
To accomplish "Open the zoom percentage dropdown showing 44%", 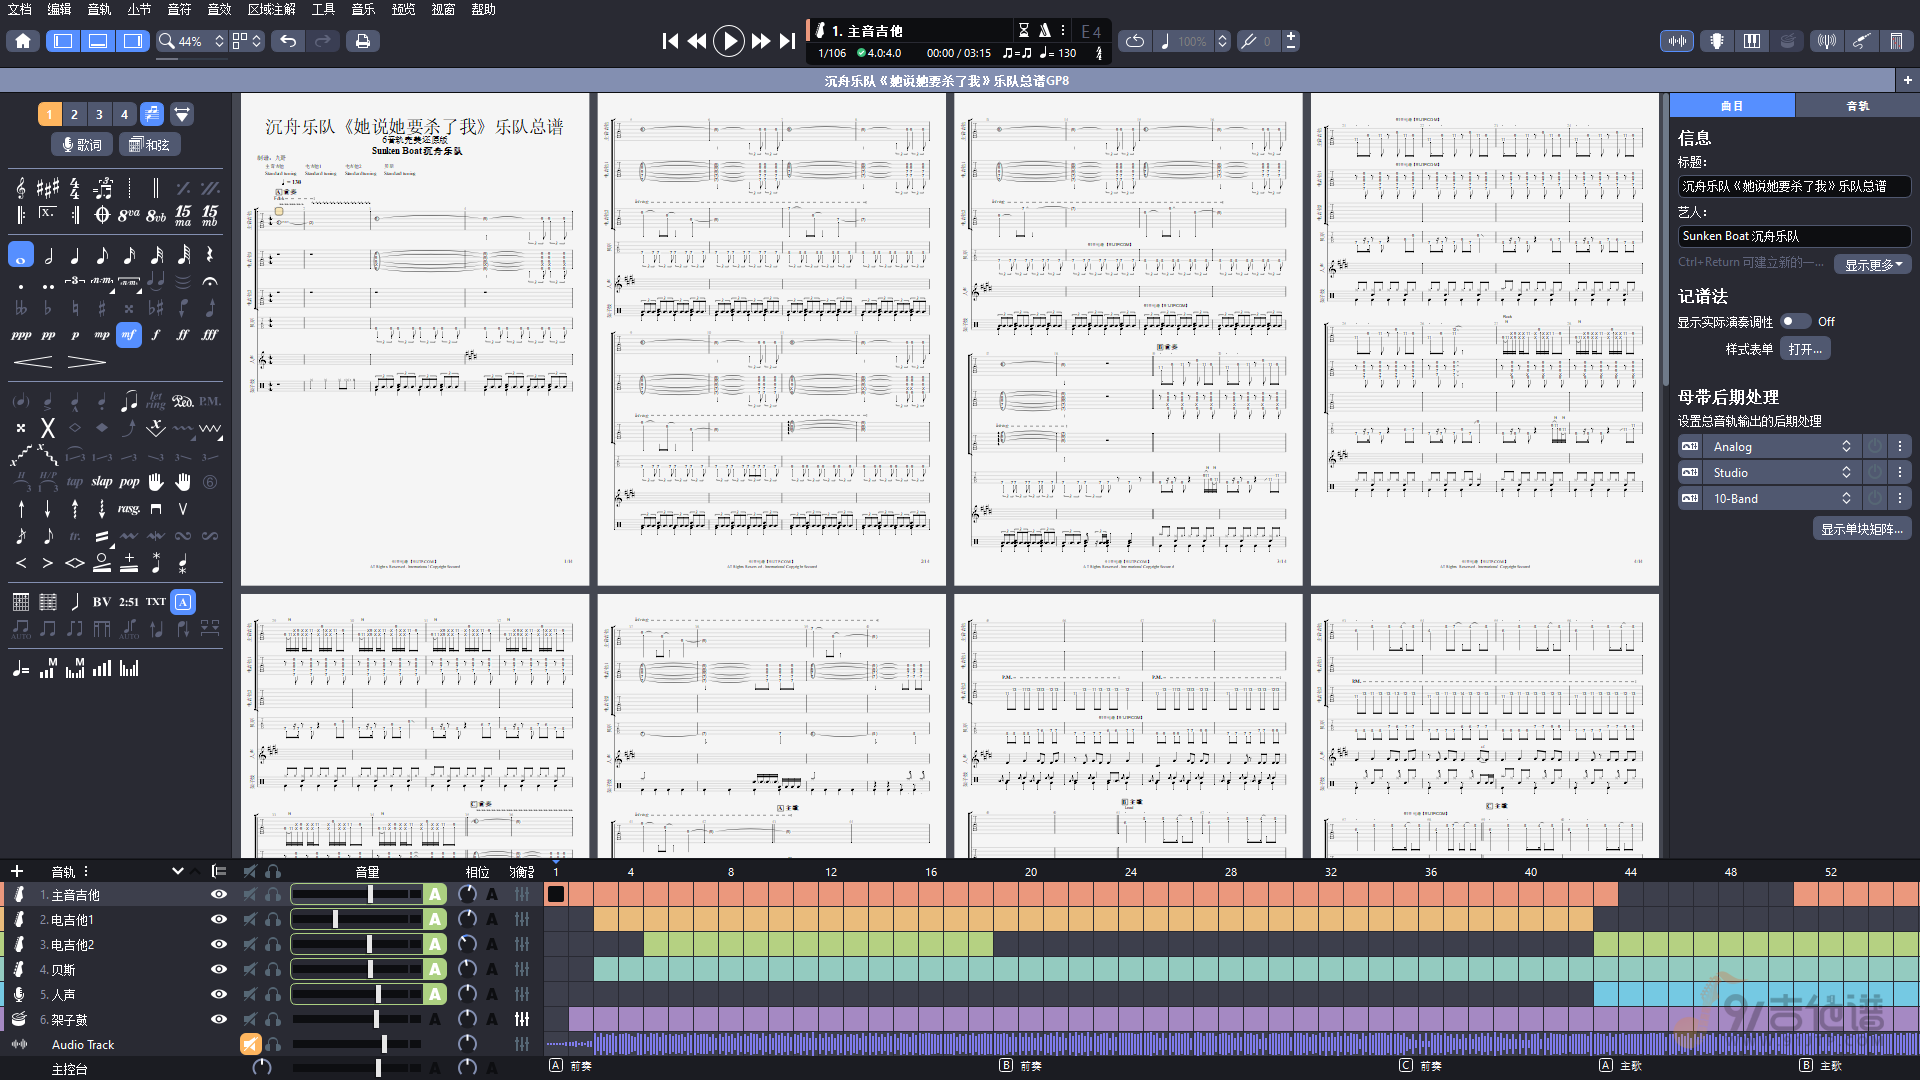I will [x=192, y=41].
